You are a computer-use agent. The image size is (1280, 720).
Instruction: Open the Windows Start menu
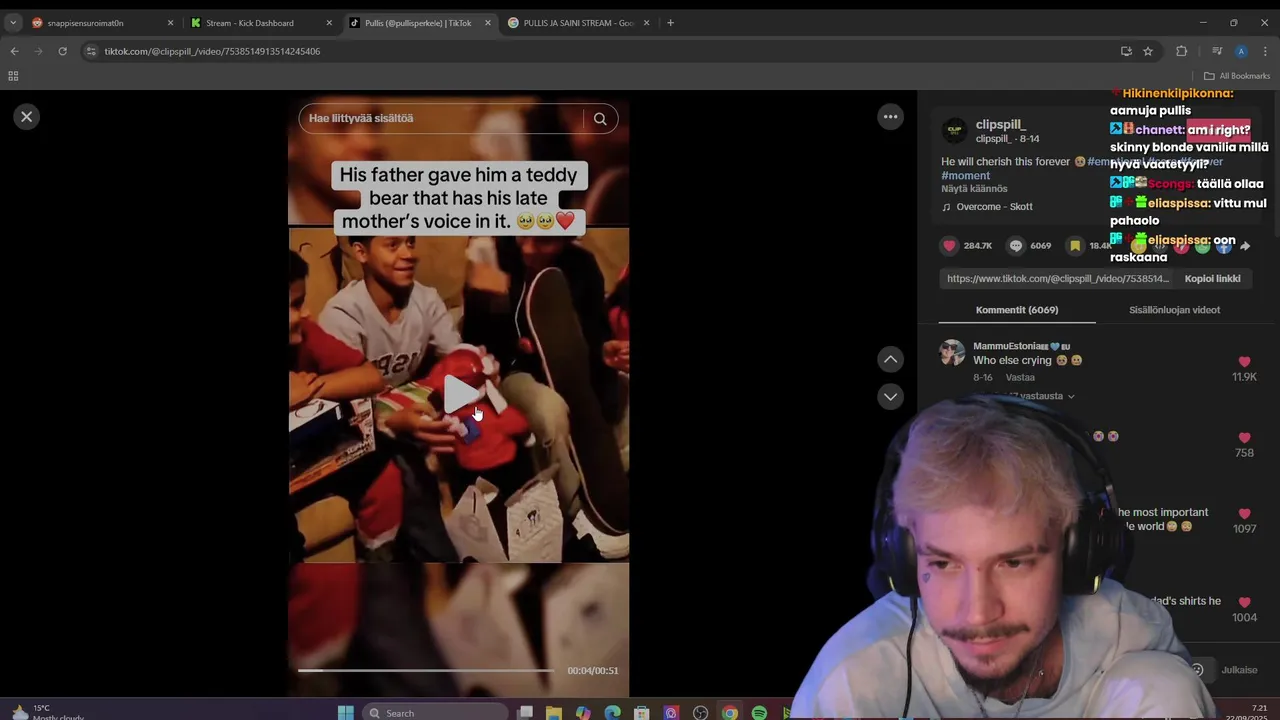pos(346,712)
